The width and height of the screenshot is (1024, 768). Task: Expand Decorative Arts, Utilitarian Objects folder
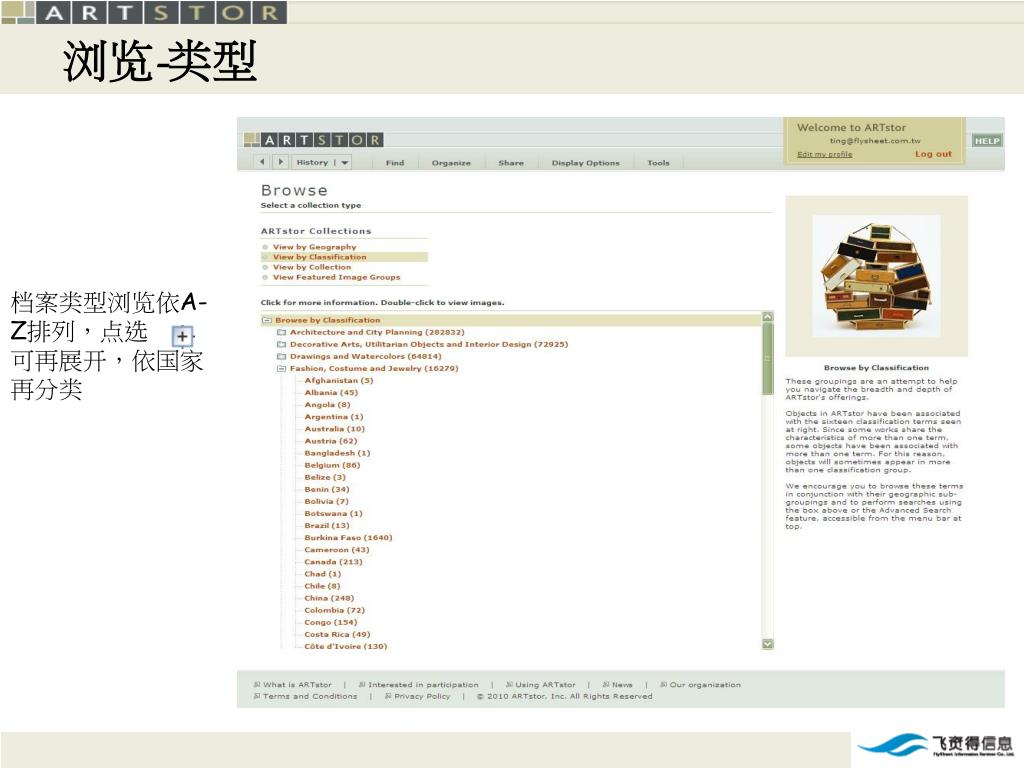281,344
